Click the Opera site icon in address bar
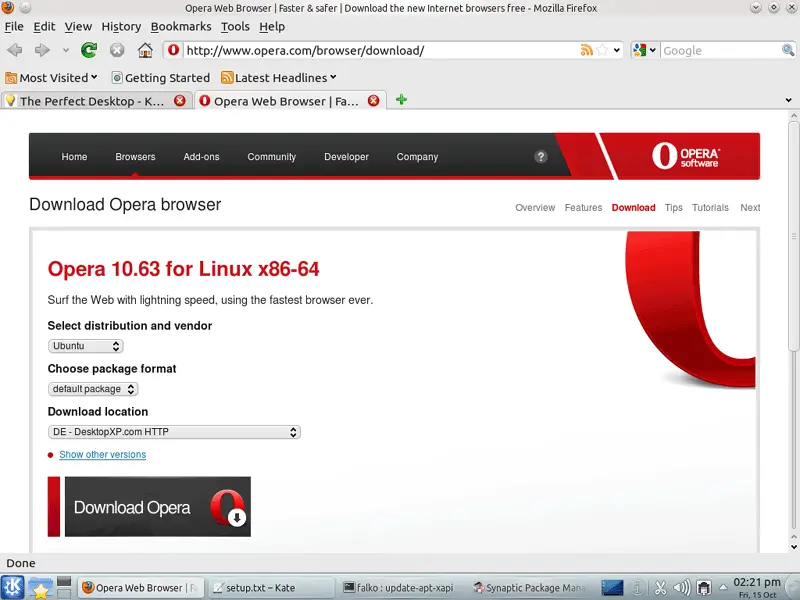Screen dimensions: 800x600 tap(173, 50)
